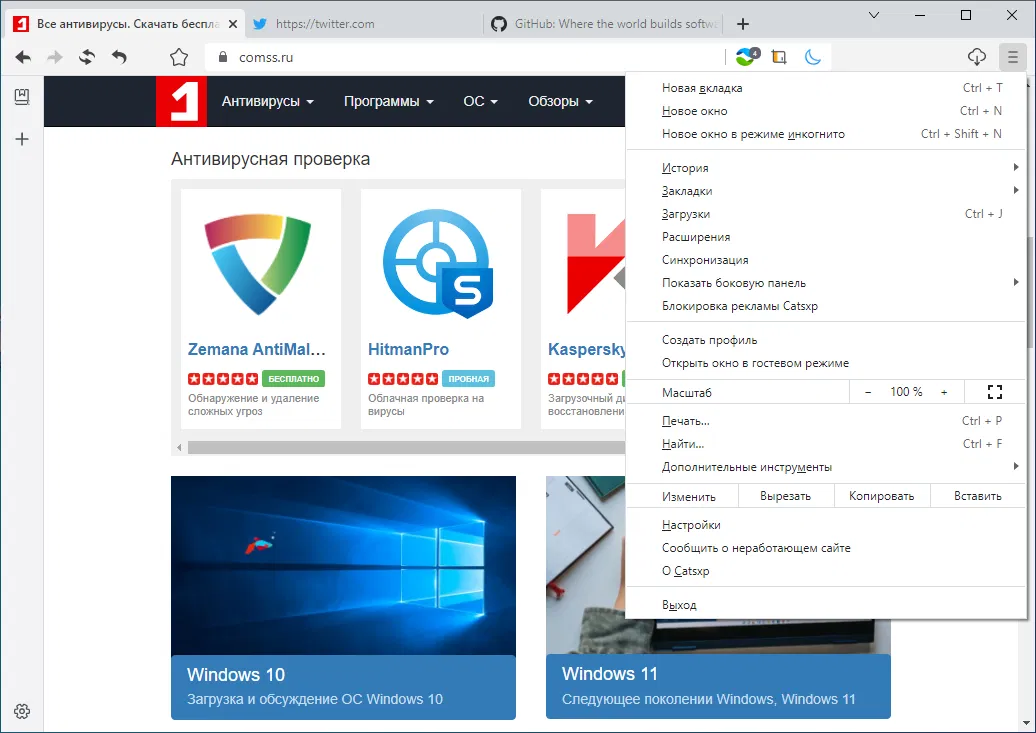The height and width of the screenshot is (733, 1036).
Task: Toggle night mode with the moon icon
Action: pos(813,58)
